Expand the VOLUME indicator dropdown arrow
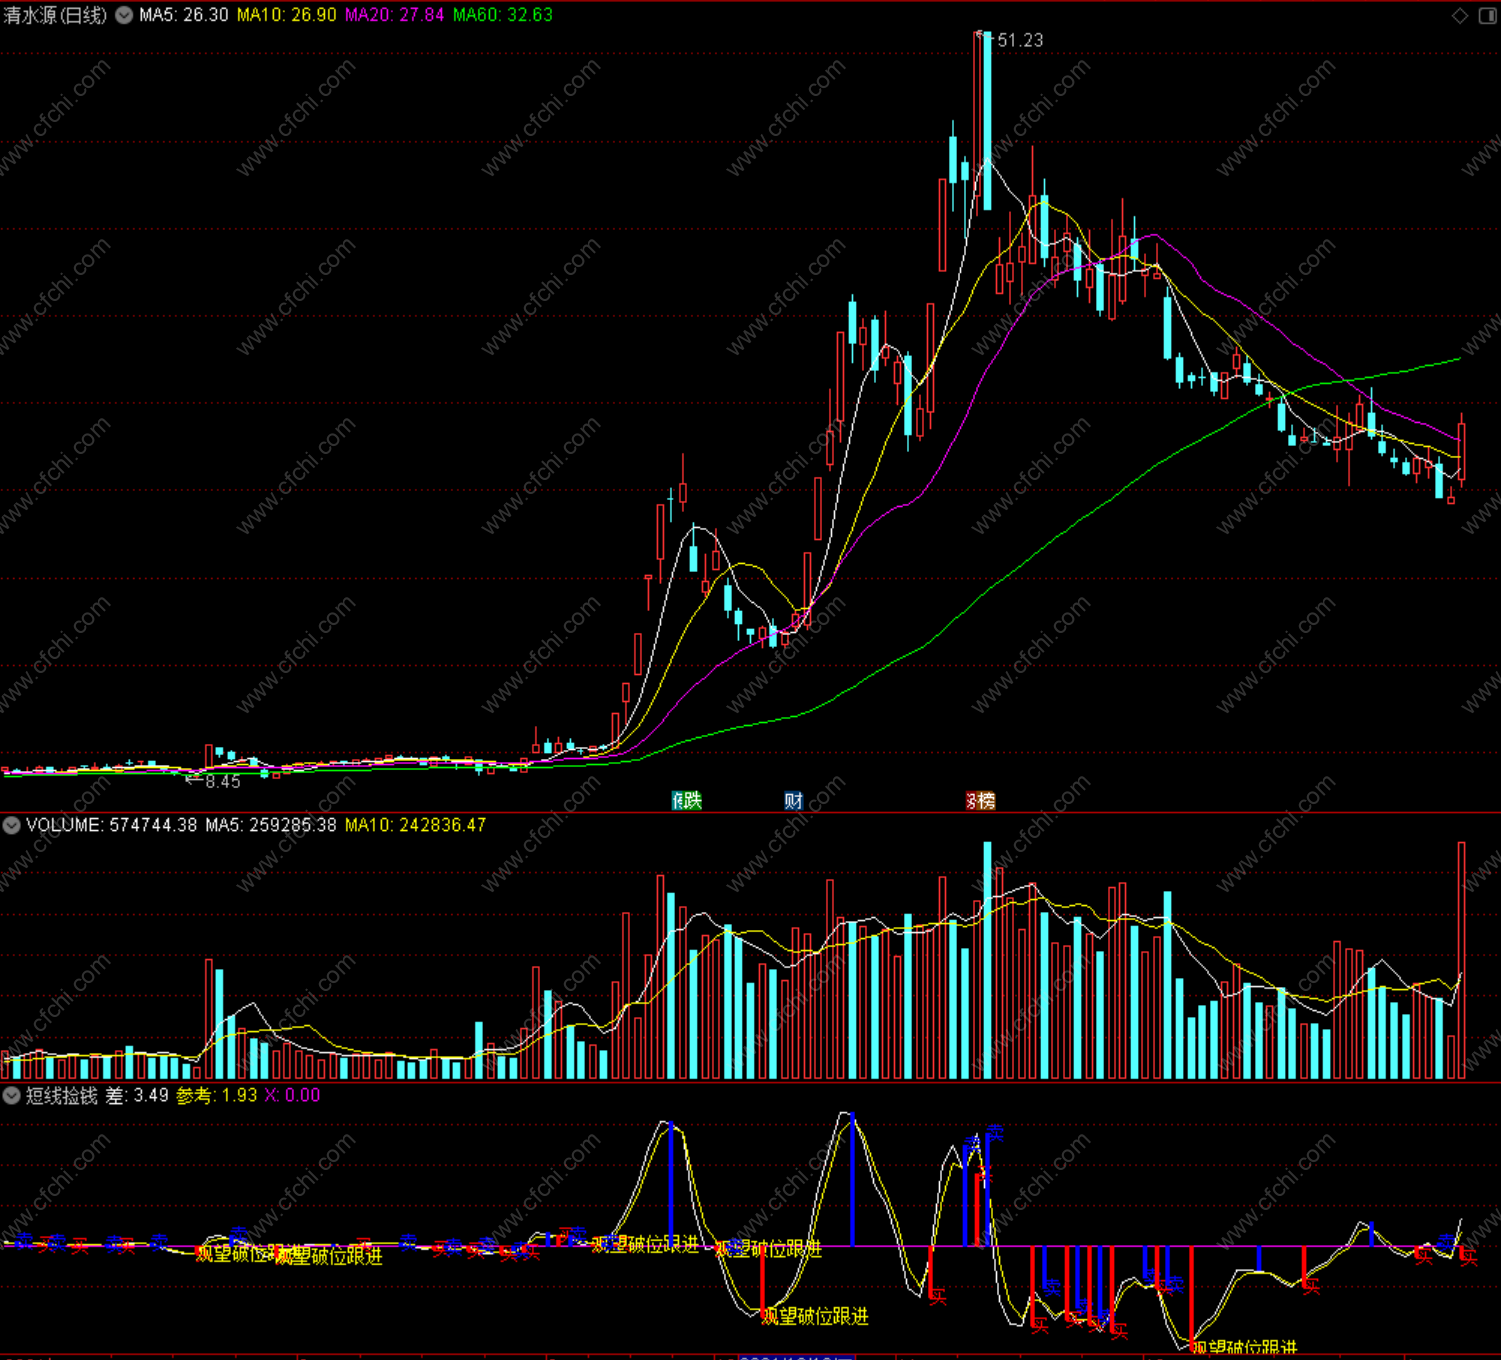Image resolution: width=1501 pixels, height=1360 pixels. point(12,825)
